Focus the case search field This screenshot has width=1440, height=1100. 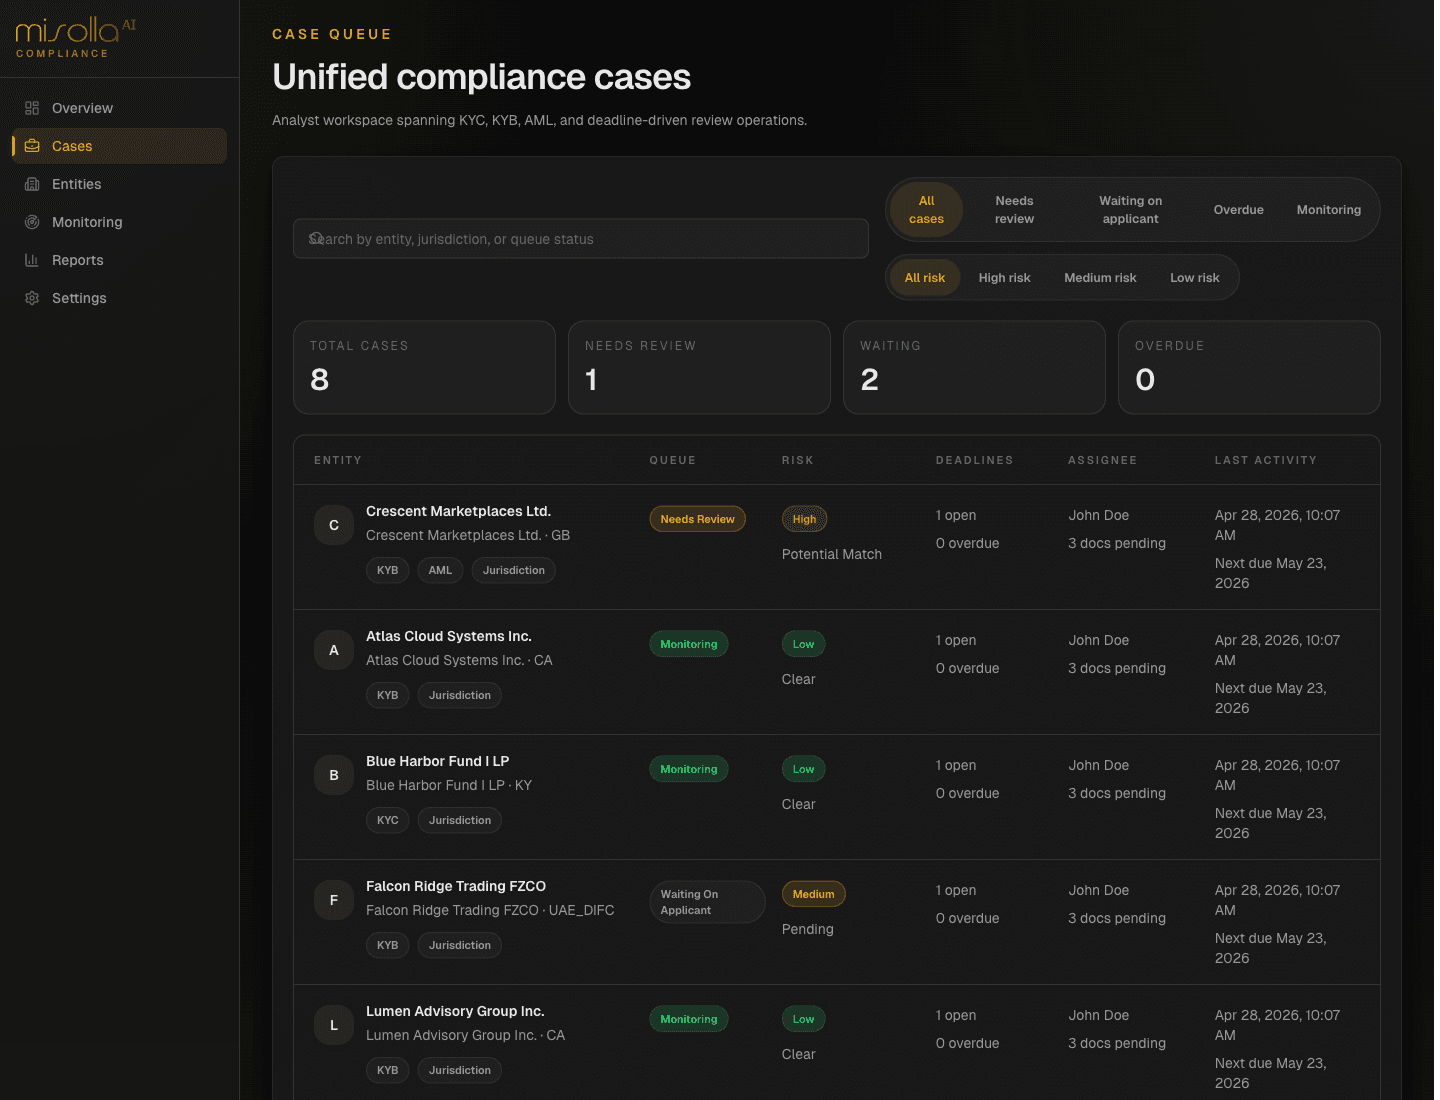[580, 239]
